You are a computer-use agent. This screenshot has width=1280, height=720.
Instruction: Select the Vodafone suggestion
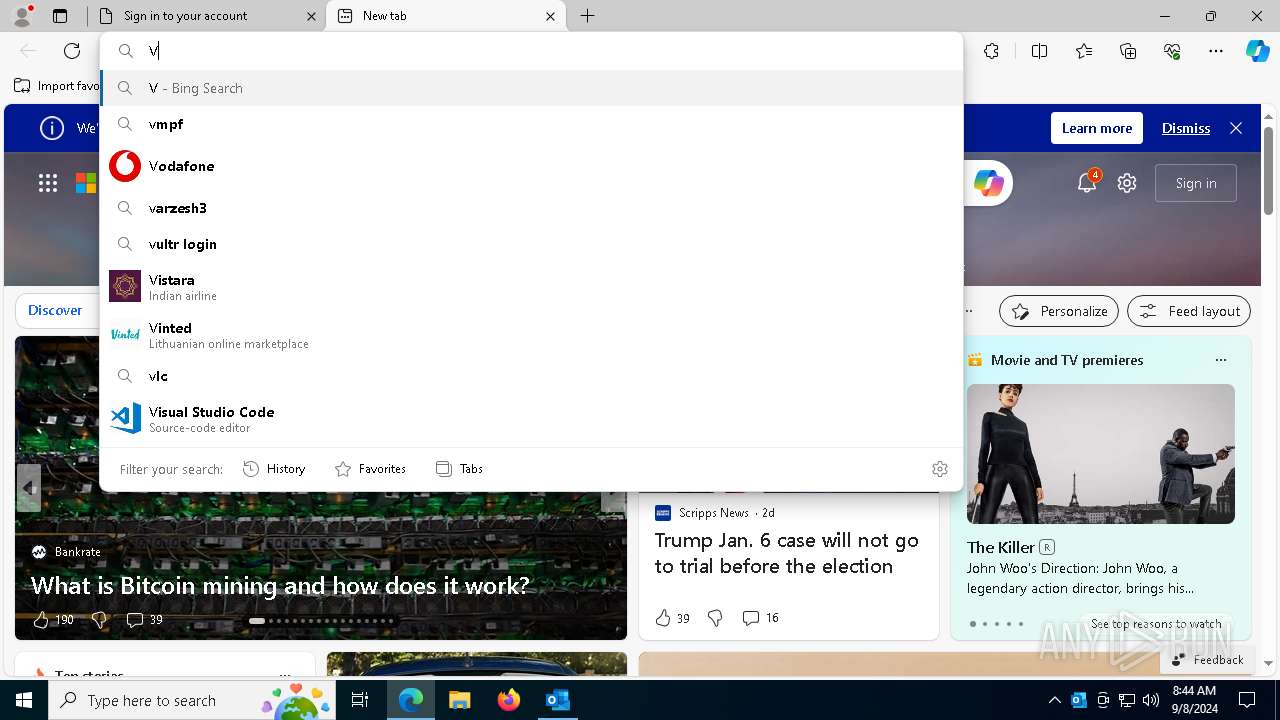click(x=531, y=166)
